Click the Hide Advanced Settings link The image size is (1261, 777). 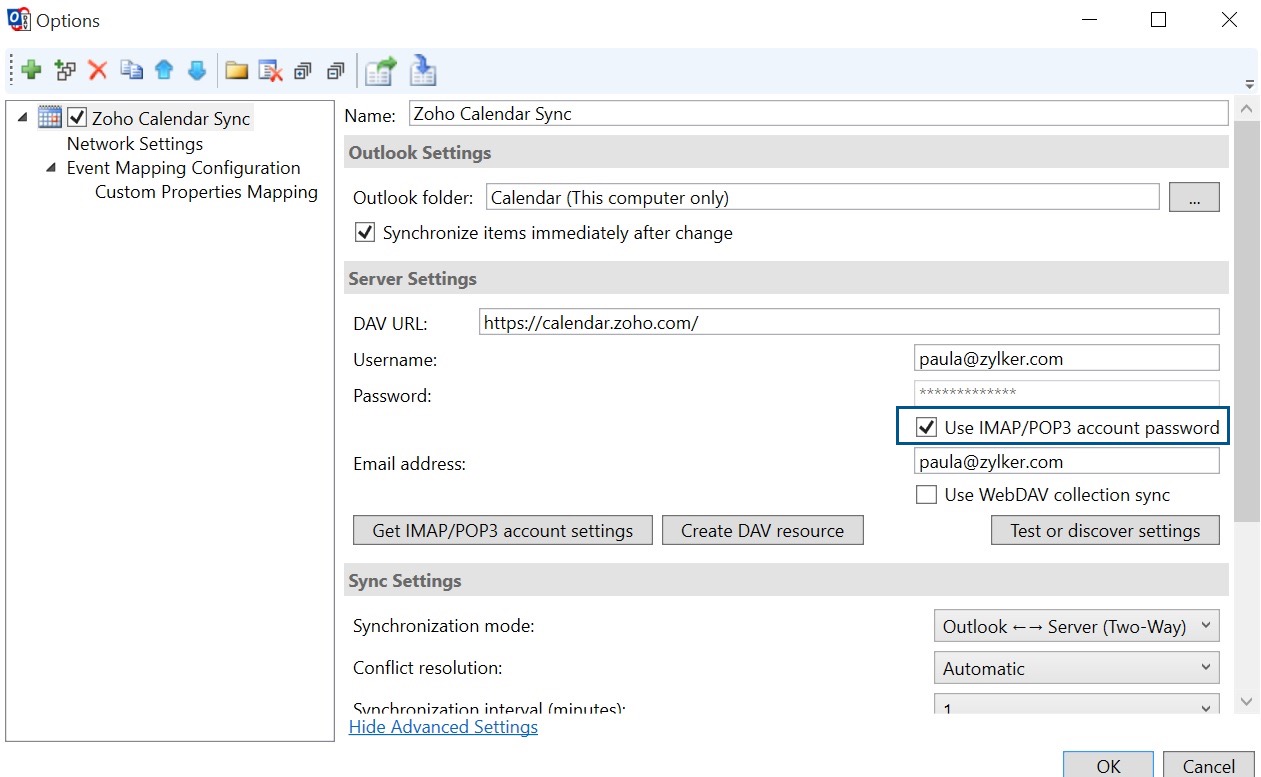(443, 727)
